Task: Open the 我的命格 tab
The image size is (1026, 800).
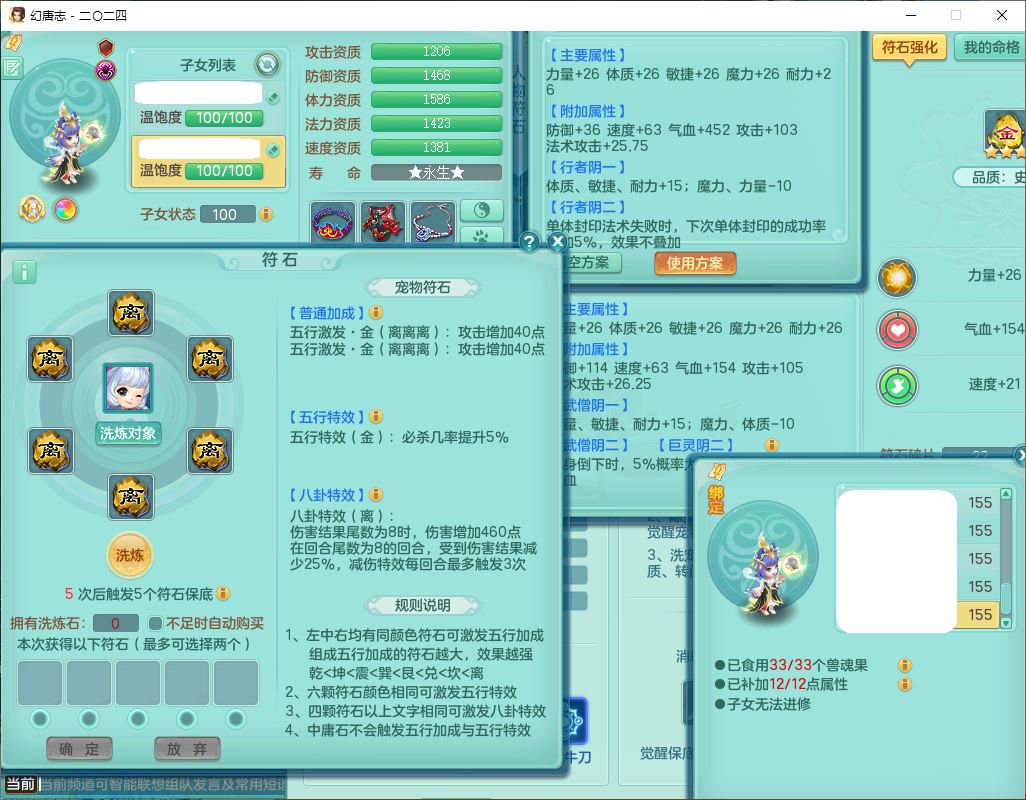Action: [990, 48]
